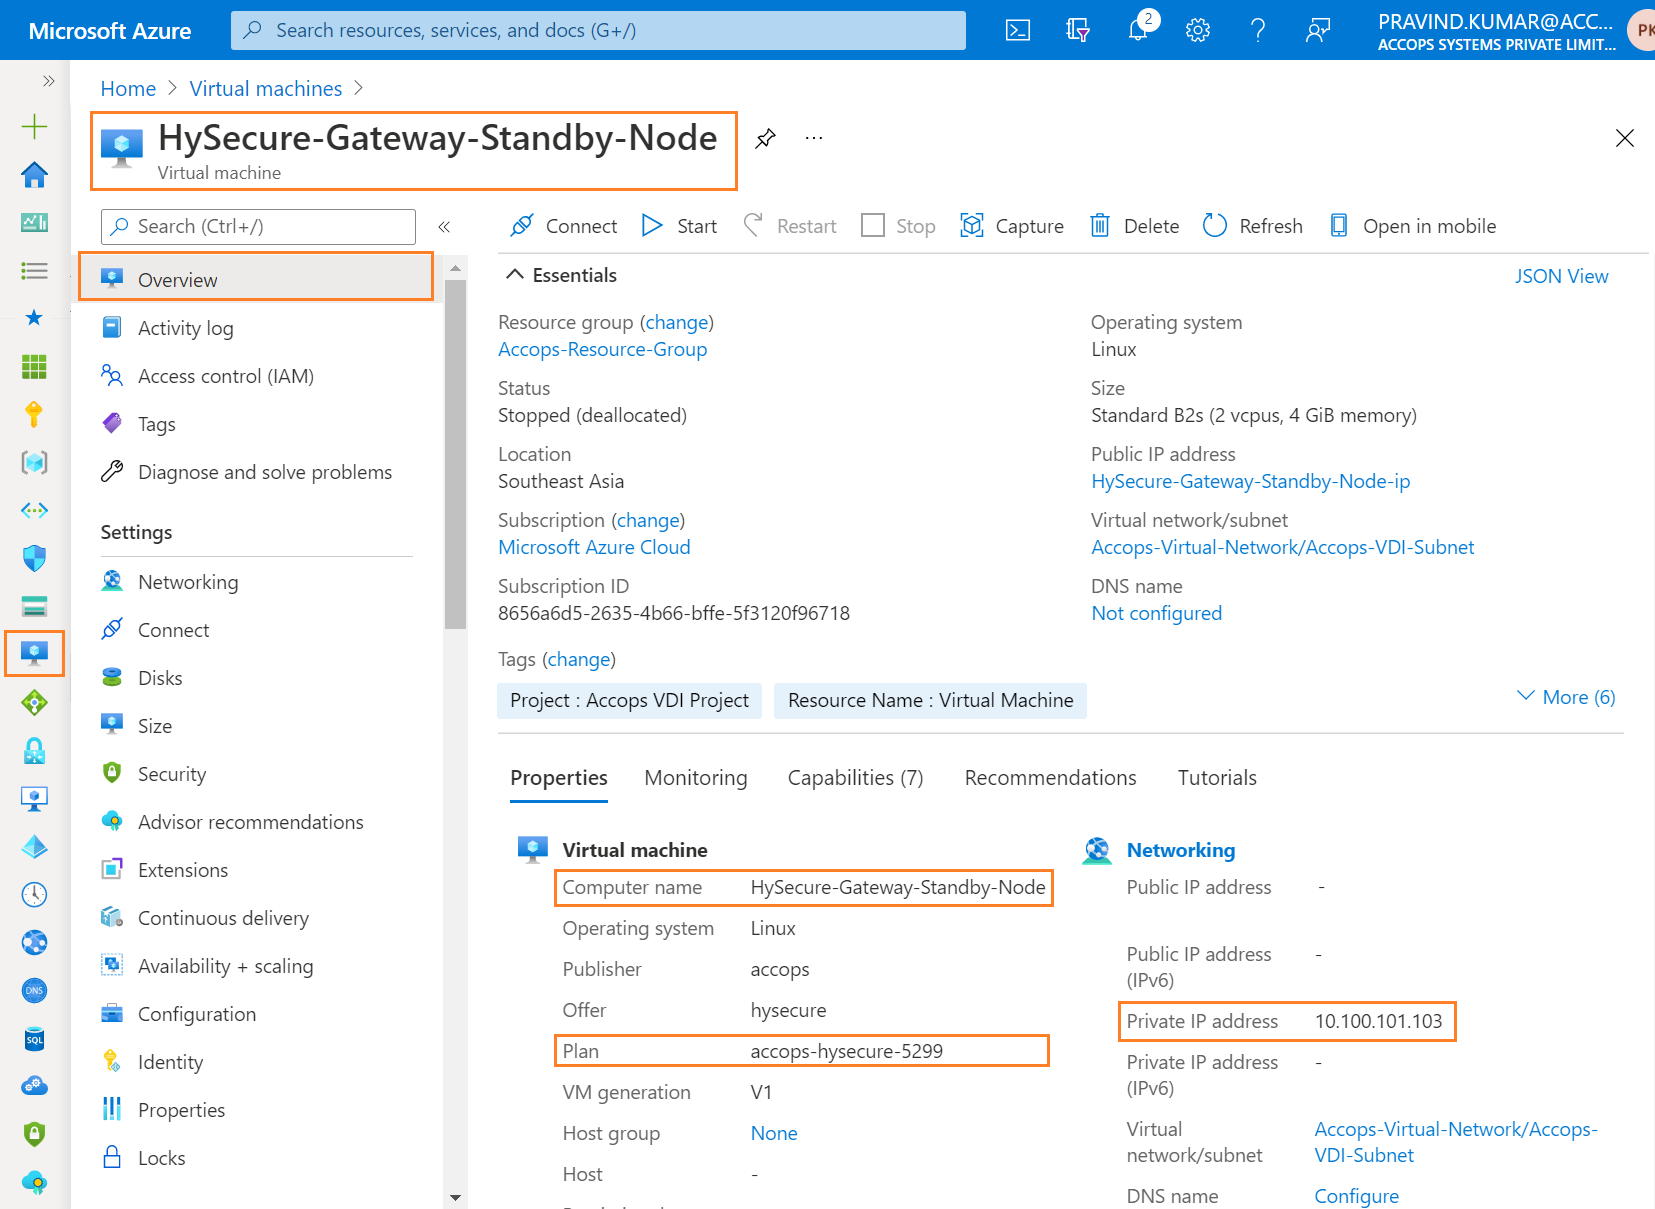The height and width of the screenshot is (1209, 1655).
Task: Open portal settings gear icon
Action: 1198,30
